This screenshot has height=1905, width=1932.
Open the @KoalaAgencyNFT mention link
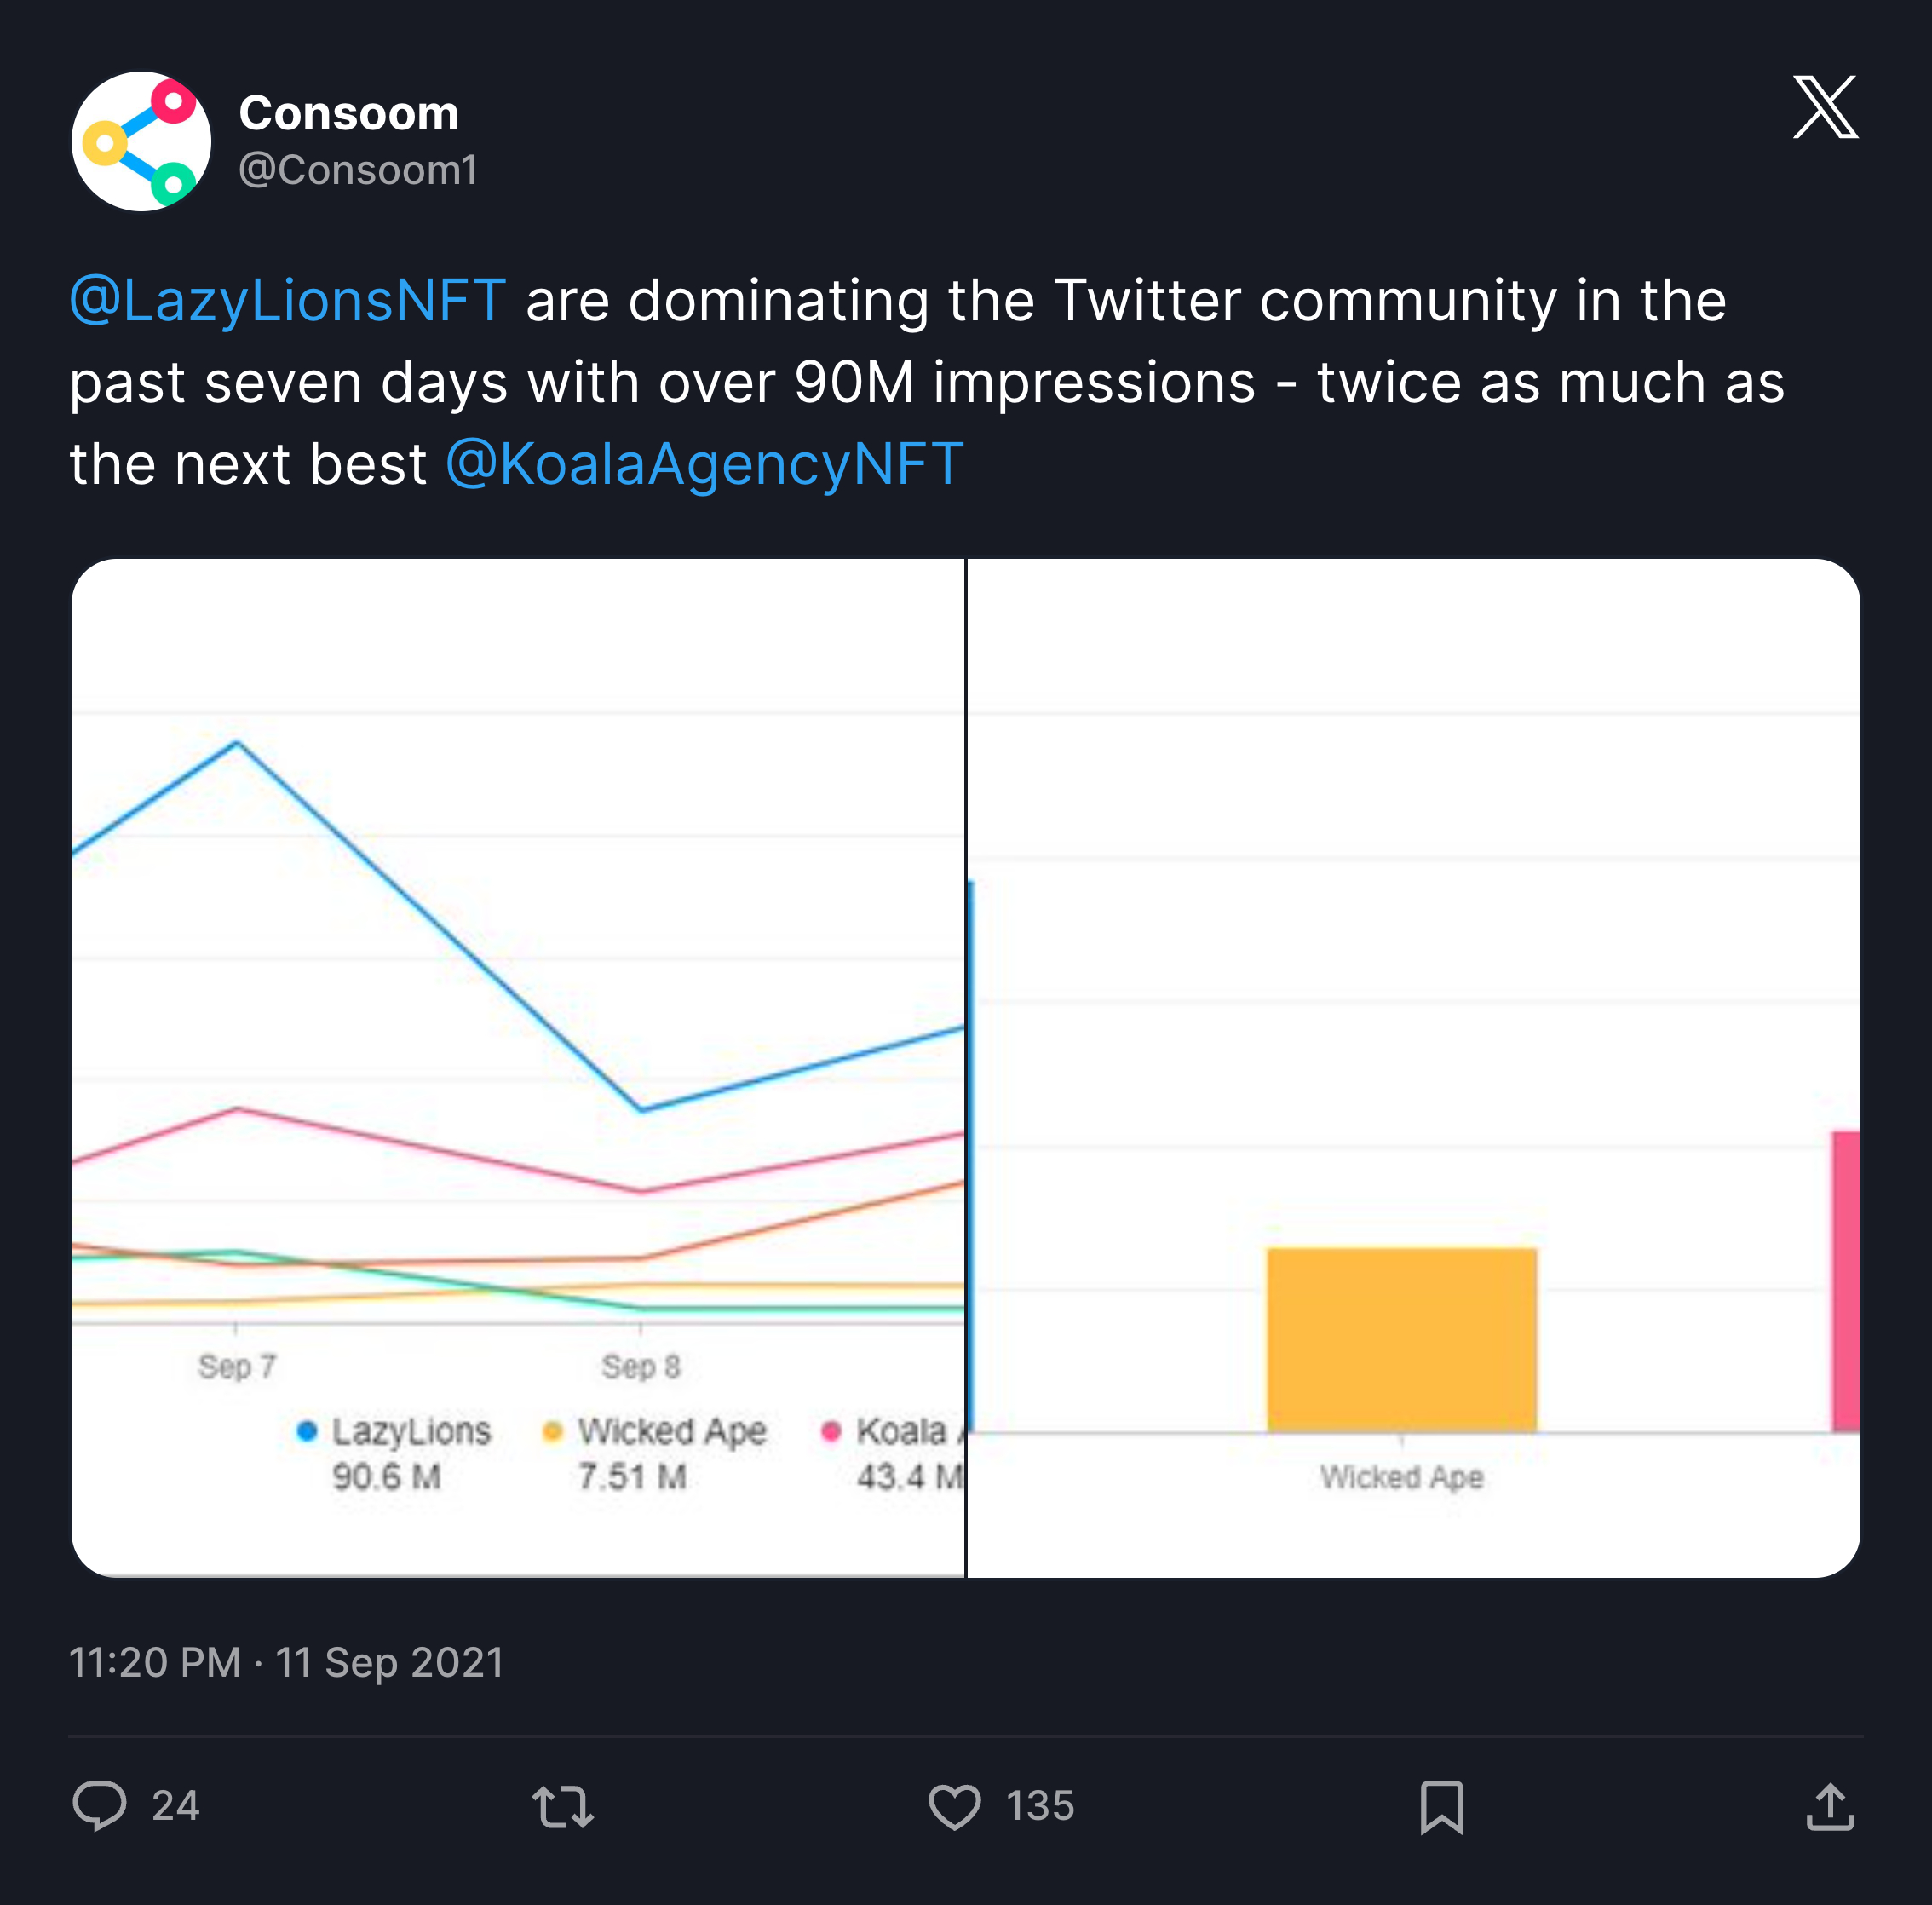click(x=704, y=464)
